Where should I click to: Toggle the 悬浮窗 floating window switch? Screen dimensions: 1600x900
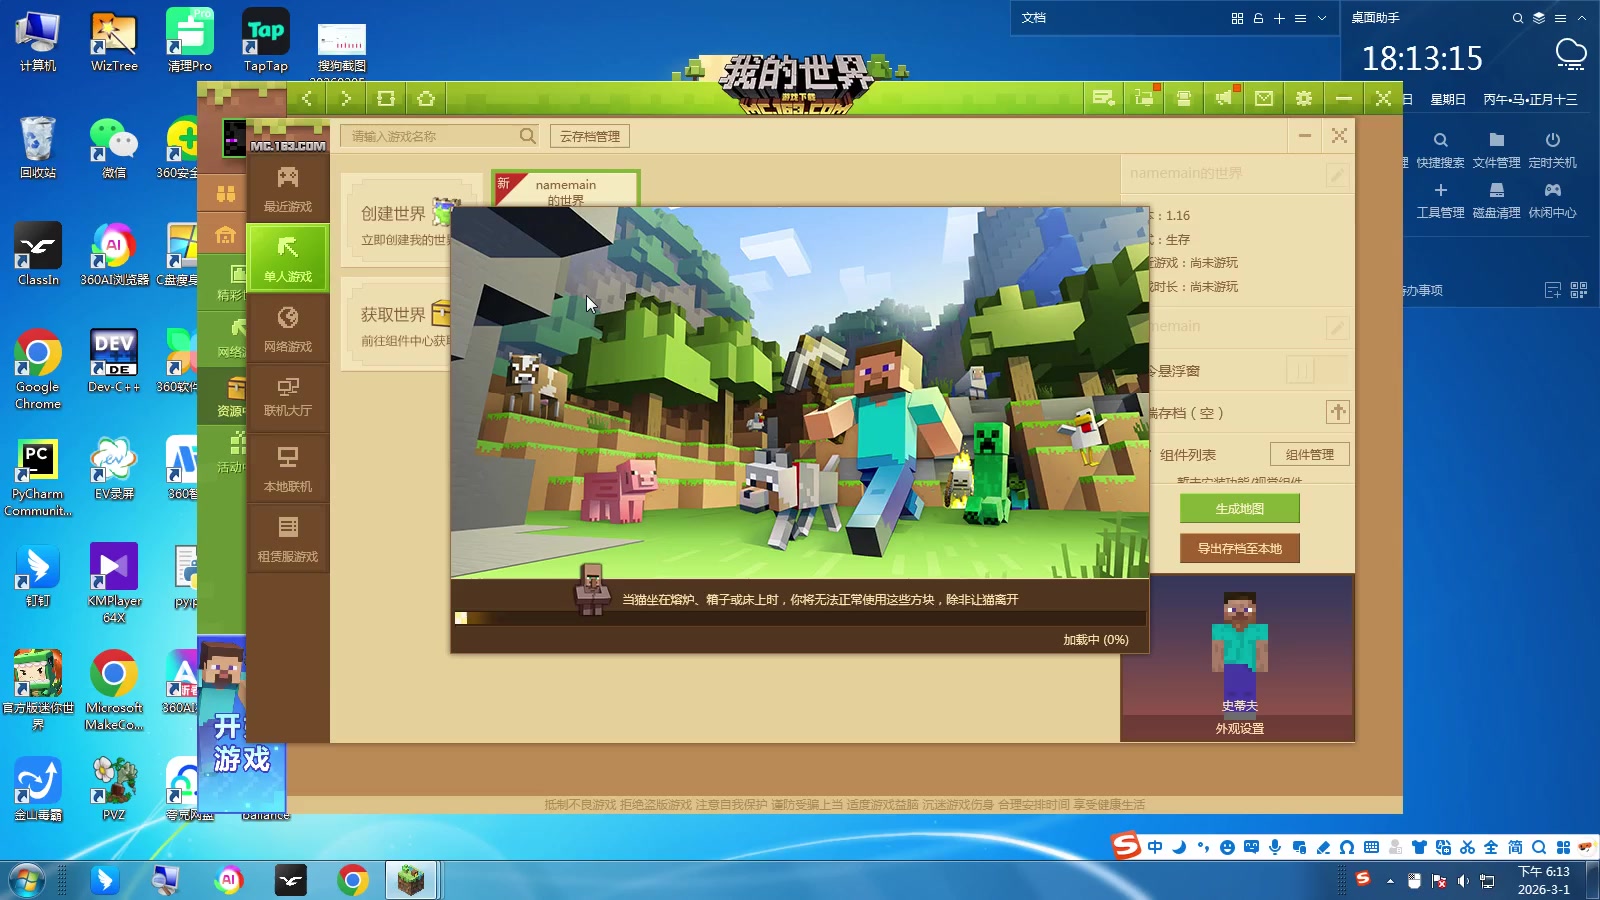[x=1300, y=371]
